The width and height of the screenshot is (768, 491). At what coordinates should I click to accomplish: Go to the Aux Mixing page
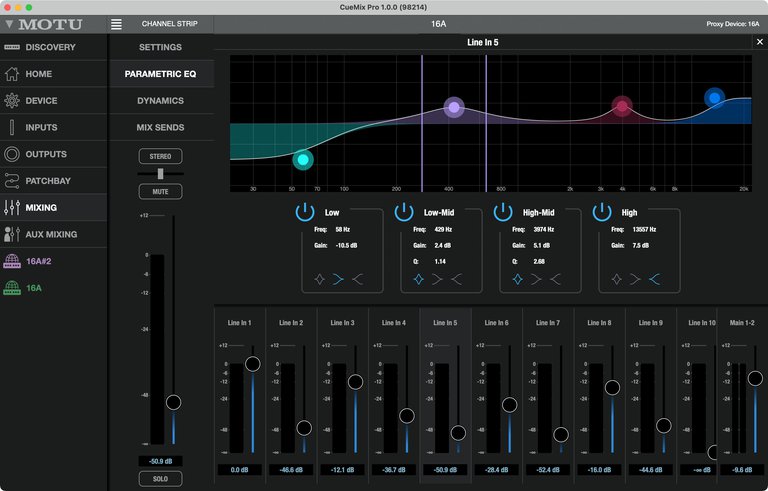(x=52, y=234)
